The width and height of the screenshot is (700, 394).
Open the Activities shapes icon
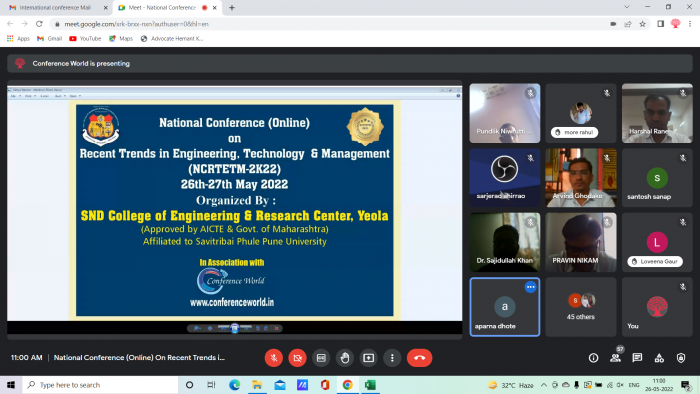(x=659, y=358)
